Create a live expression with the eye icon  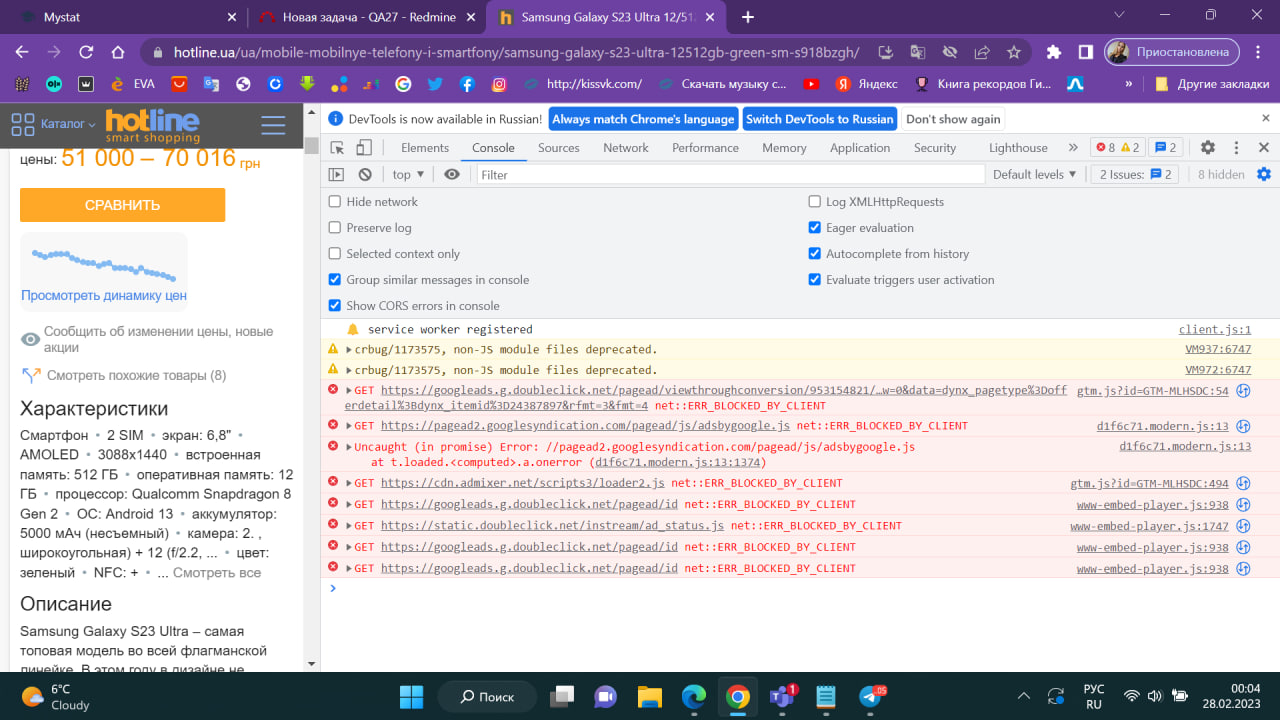coord(452,174)
